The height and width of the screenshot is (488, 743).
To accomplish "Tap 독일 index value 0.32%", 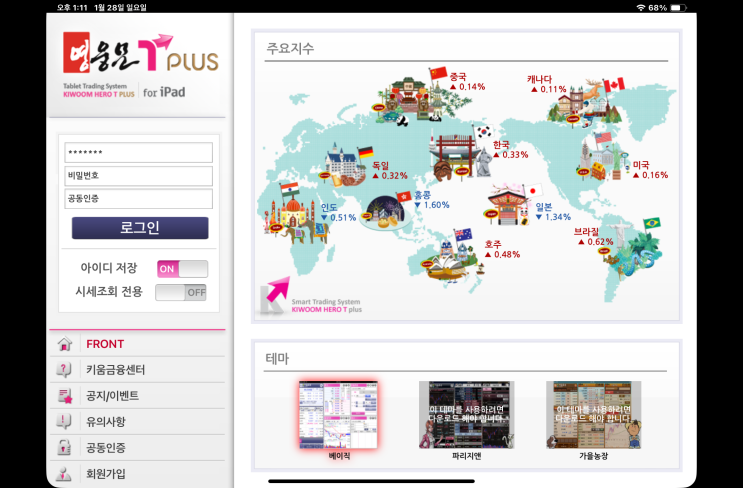I will 390,176.
